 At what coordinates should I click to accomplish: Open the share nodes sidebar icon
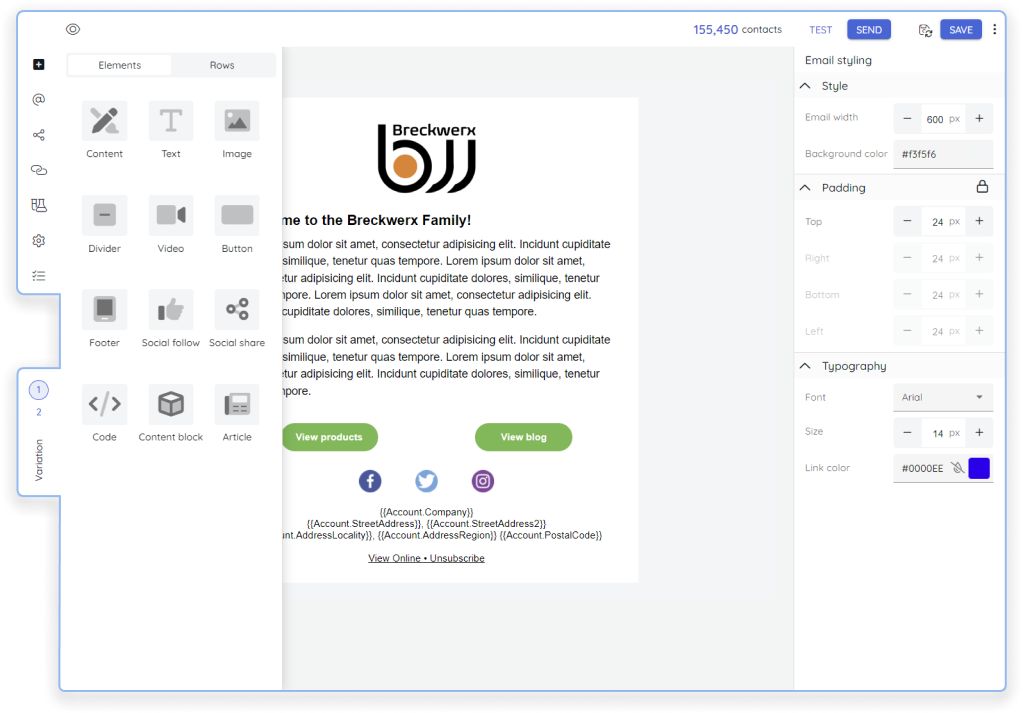tap(38, 134)
